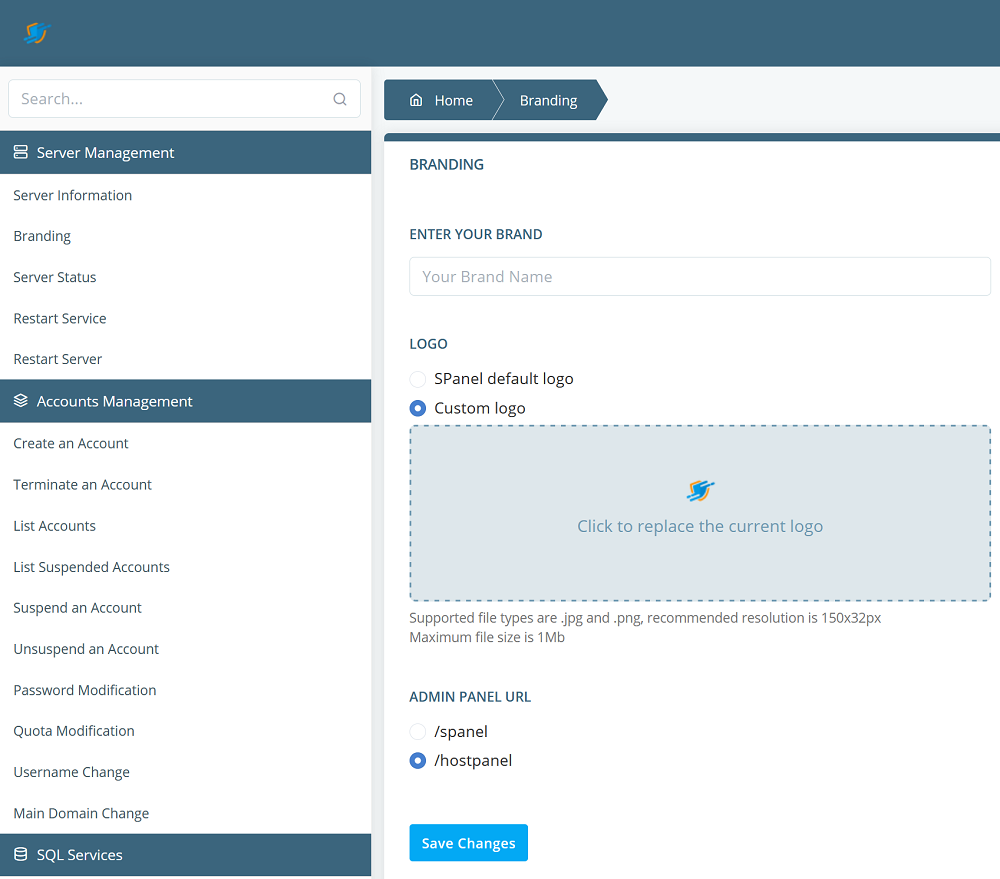Open List Suspended Accounts

(91, 567)
